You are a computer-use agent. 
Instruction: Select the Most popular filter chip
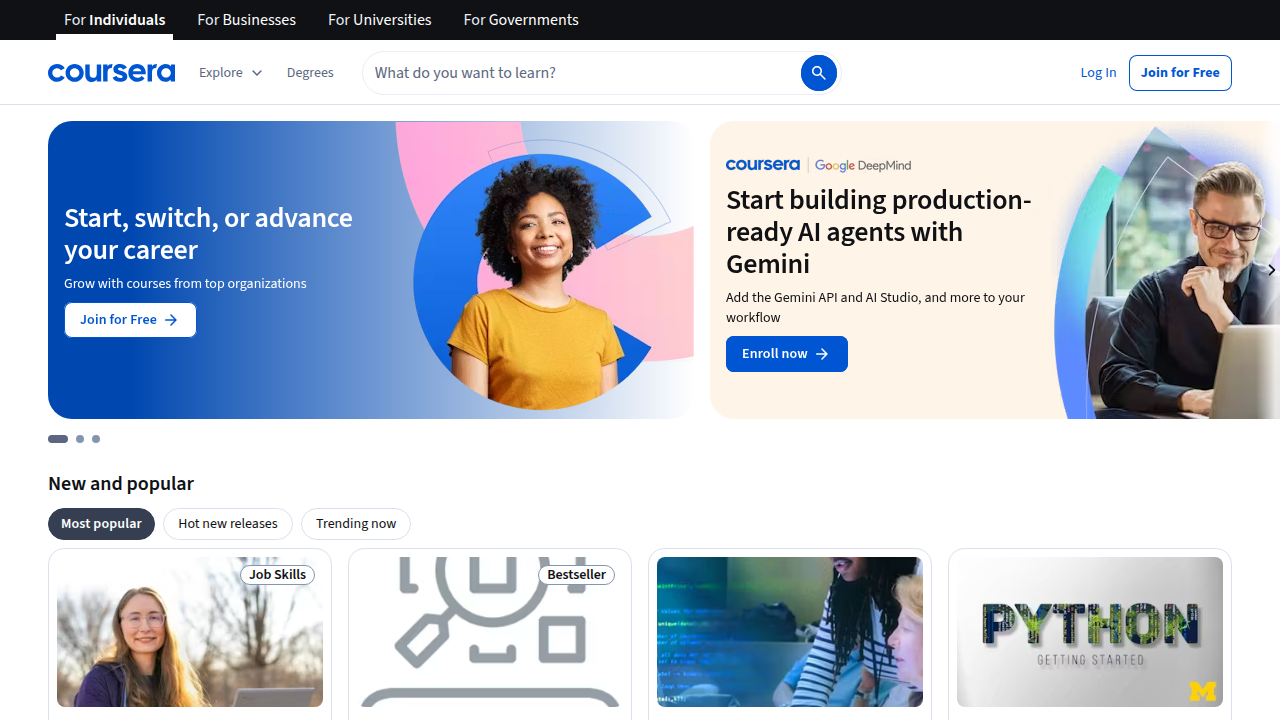101,524
